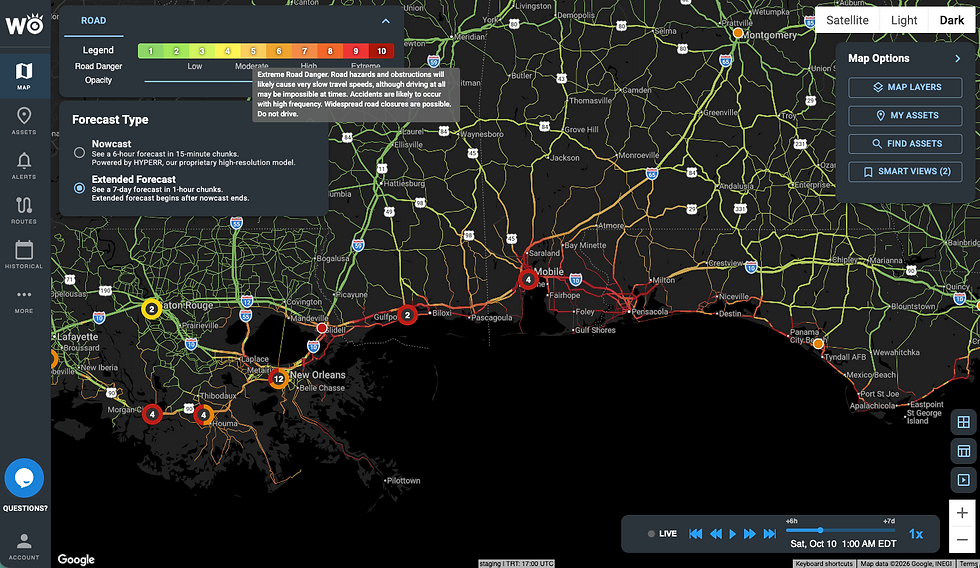The image size is (980, 568).
Task: Select the ROAD tab
Action: 93,21
